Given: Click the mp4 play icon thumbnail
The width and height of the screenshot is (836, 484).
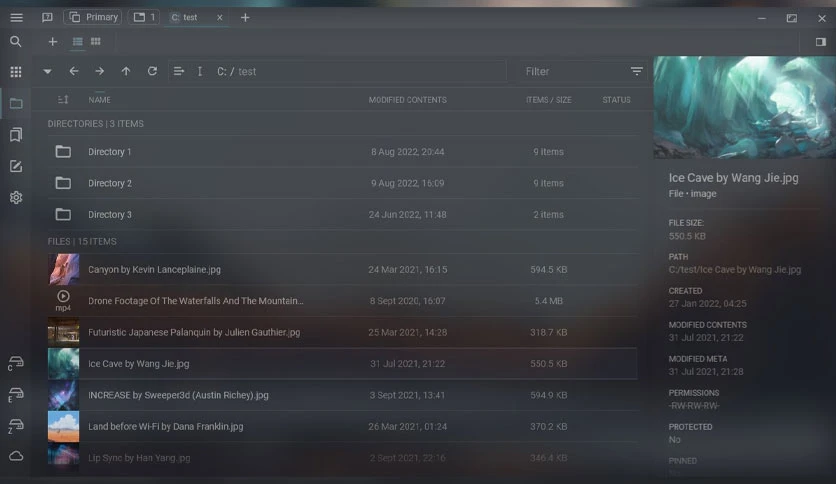Looking at the screenshot, I should (x=63, y=301).
